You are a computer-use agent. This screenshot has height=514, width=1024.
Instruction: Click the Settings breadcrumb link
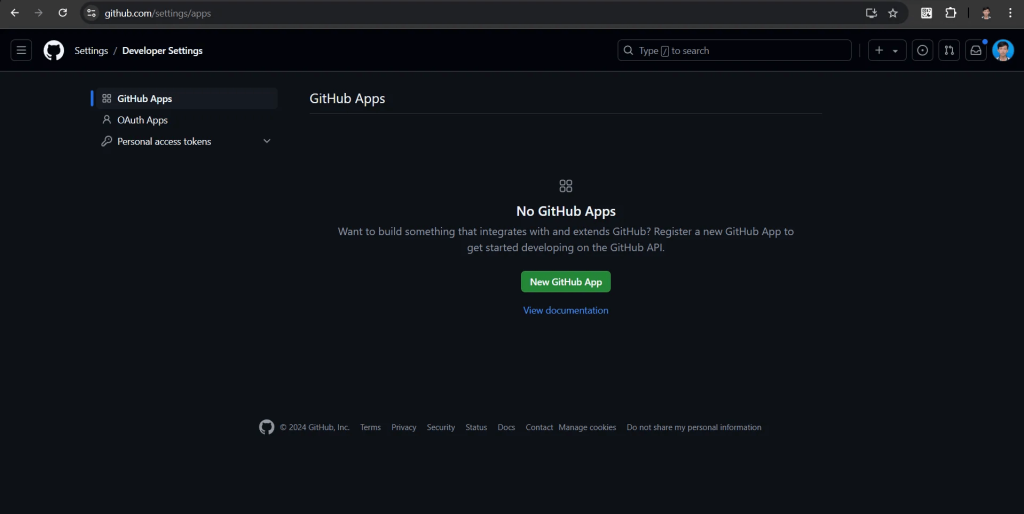91,51
